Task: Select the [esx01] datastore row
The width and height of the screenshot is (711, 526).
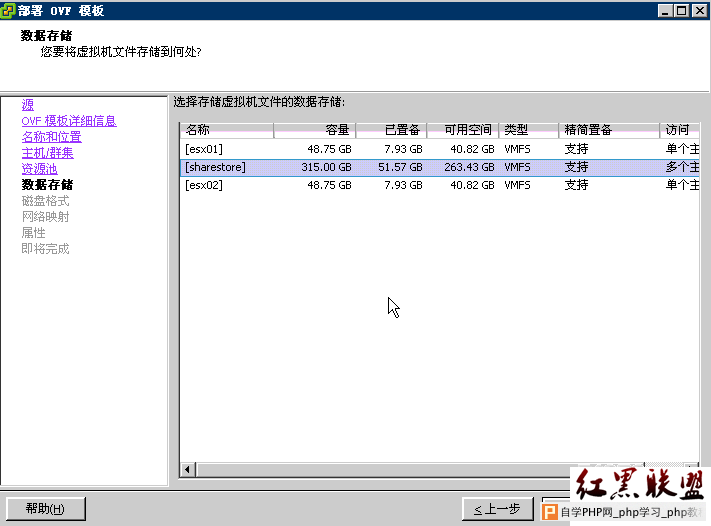Action: pyautogui.click(x=439, y=149)
